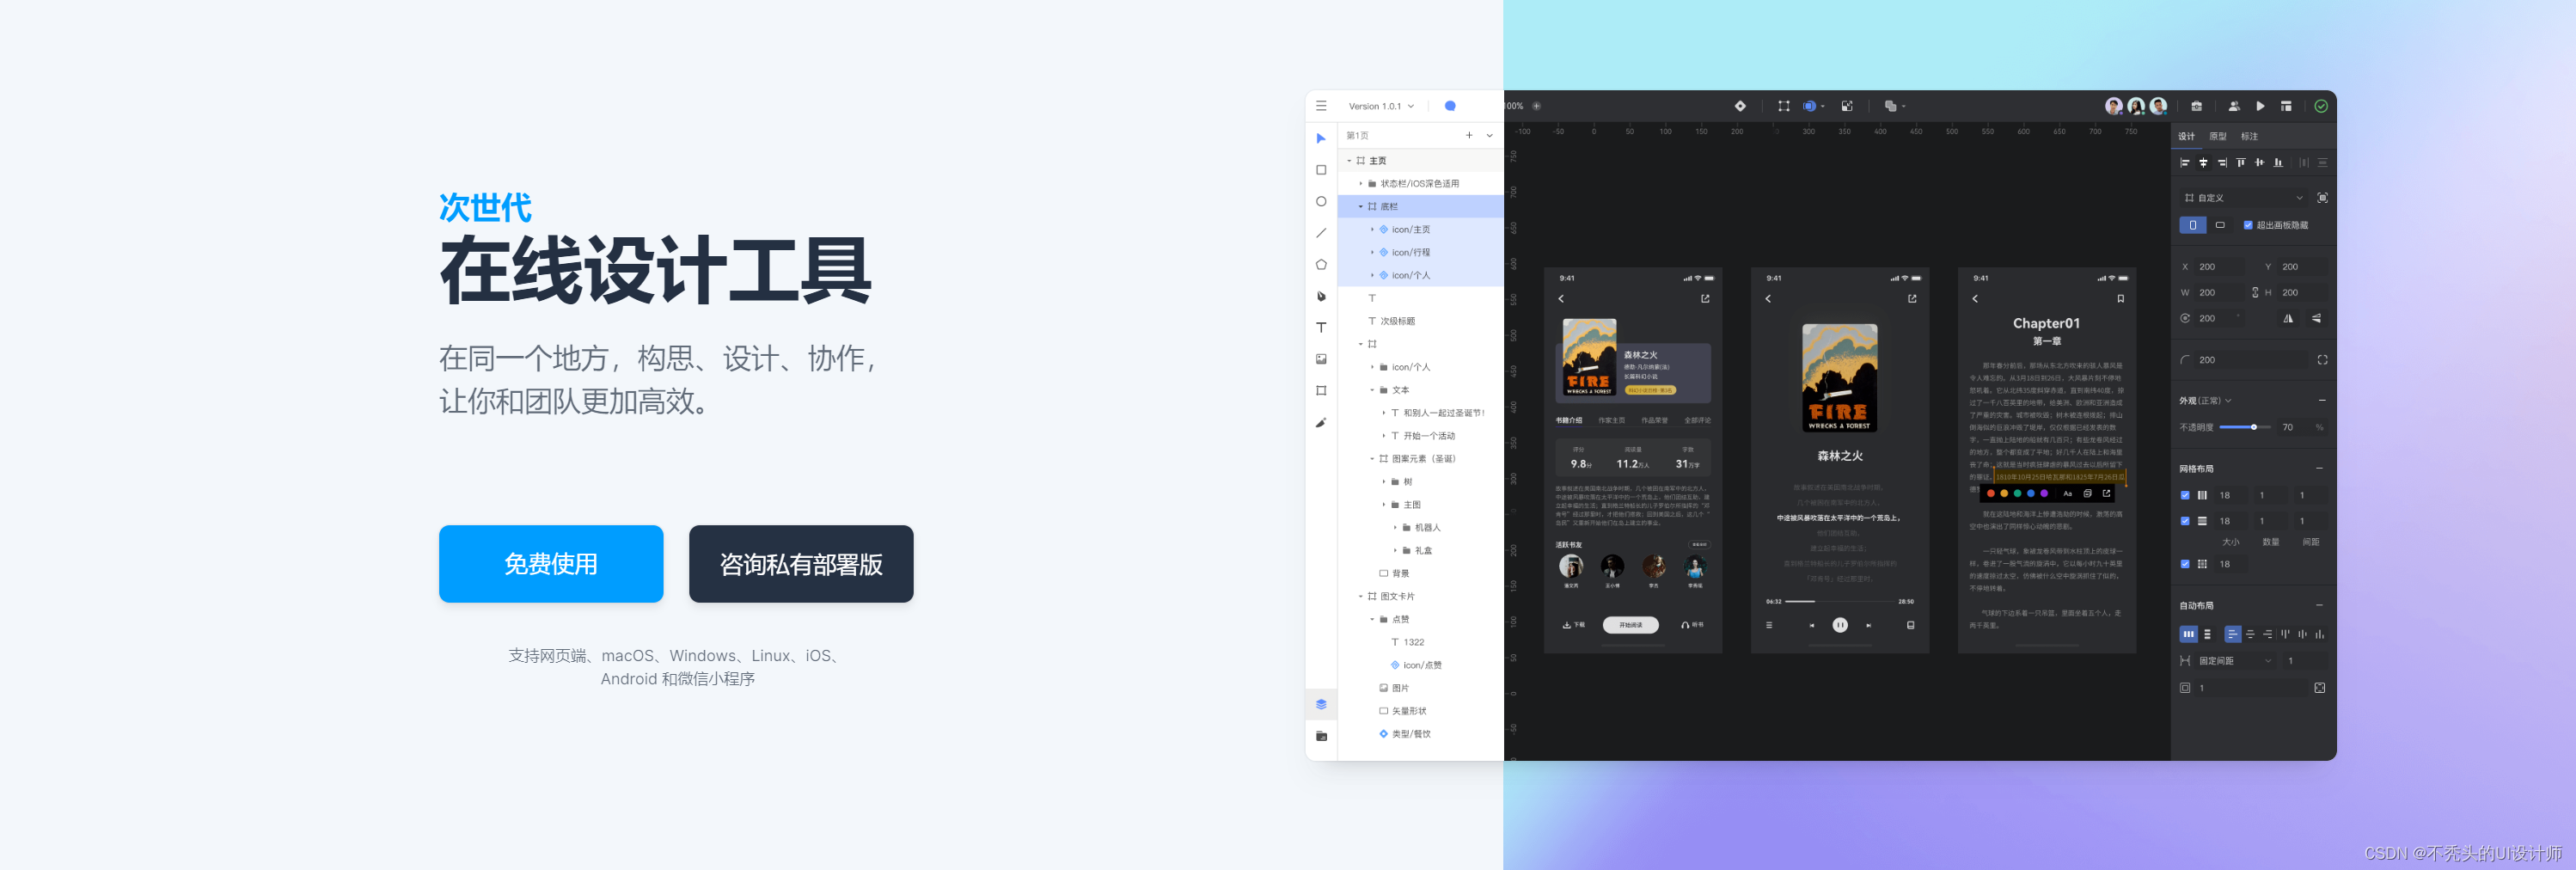Viewport: 2576px width, 870px height.
Task: Open the Version 1.0.1 dropdown
Action: (x=1381, y=106)
